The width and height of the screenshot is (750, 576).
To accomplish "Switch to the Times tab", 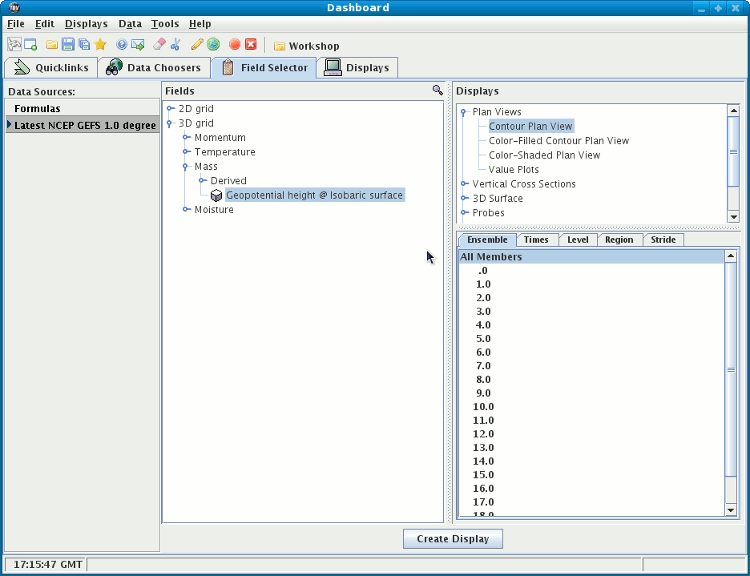I will point(536,240).
